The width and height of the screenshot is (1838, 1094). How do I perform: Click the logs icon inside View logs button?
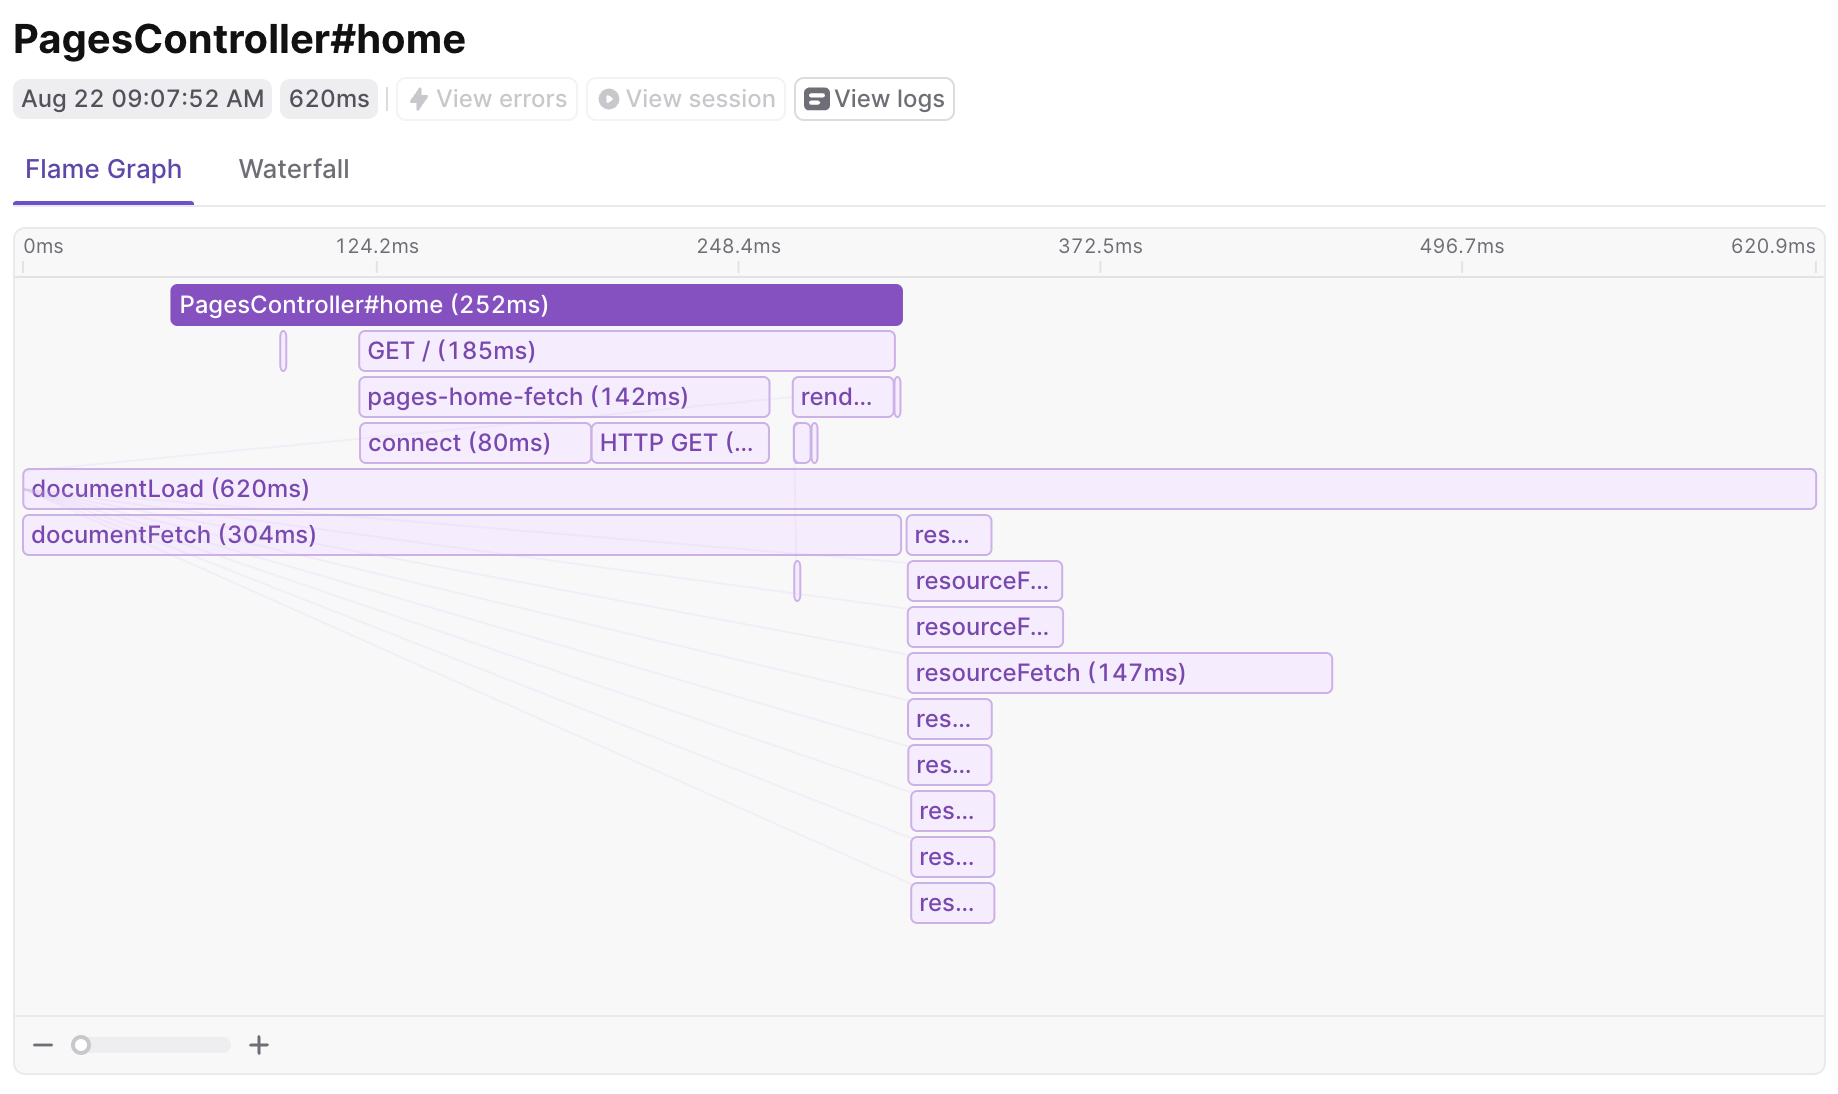pyautogui.click(x=817, y=99)
